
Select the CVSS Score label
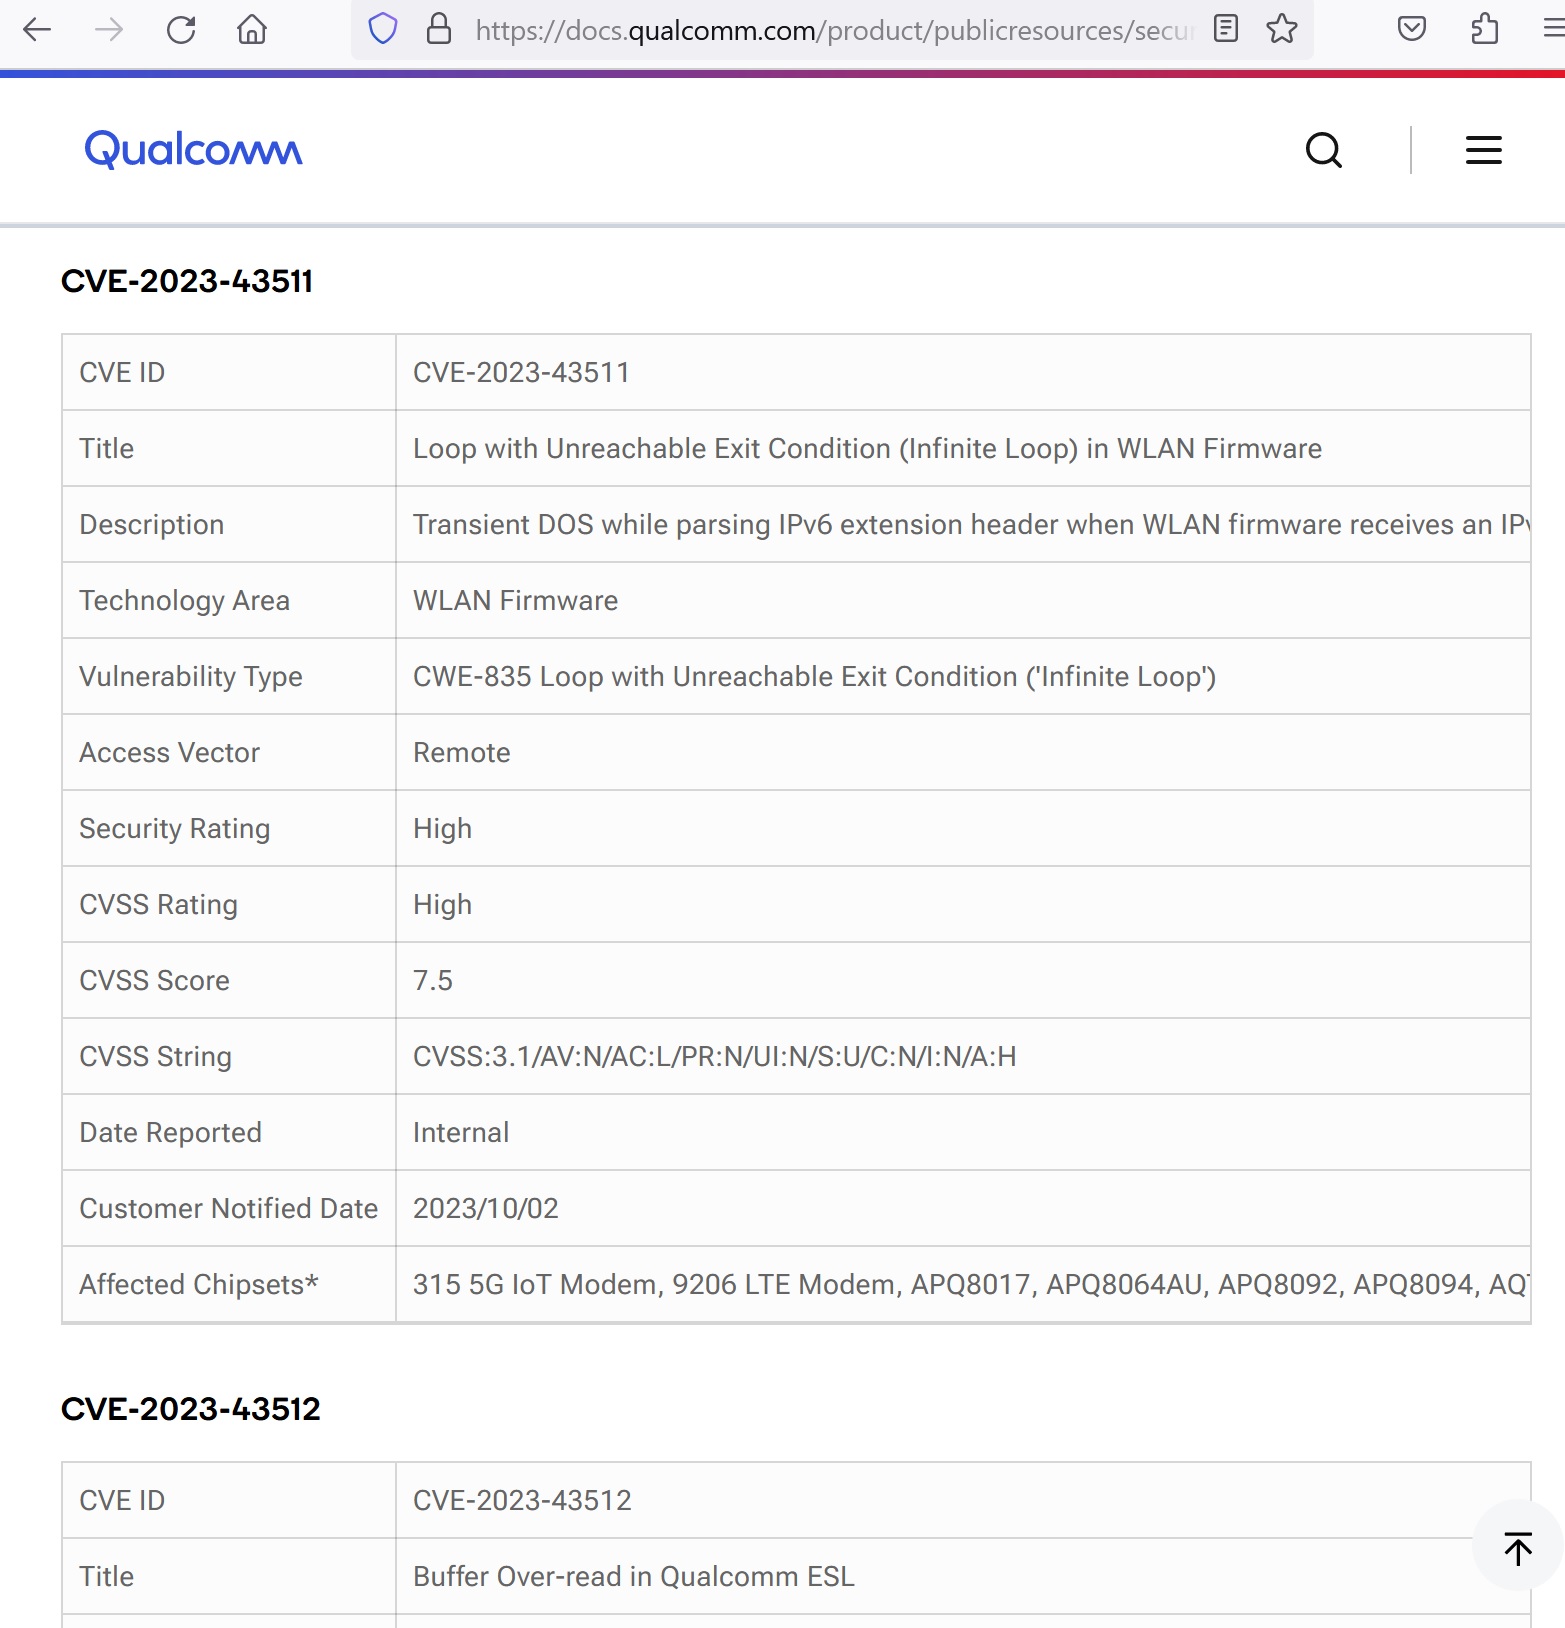tap(154, 980)
